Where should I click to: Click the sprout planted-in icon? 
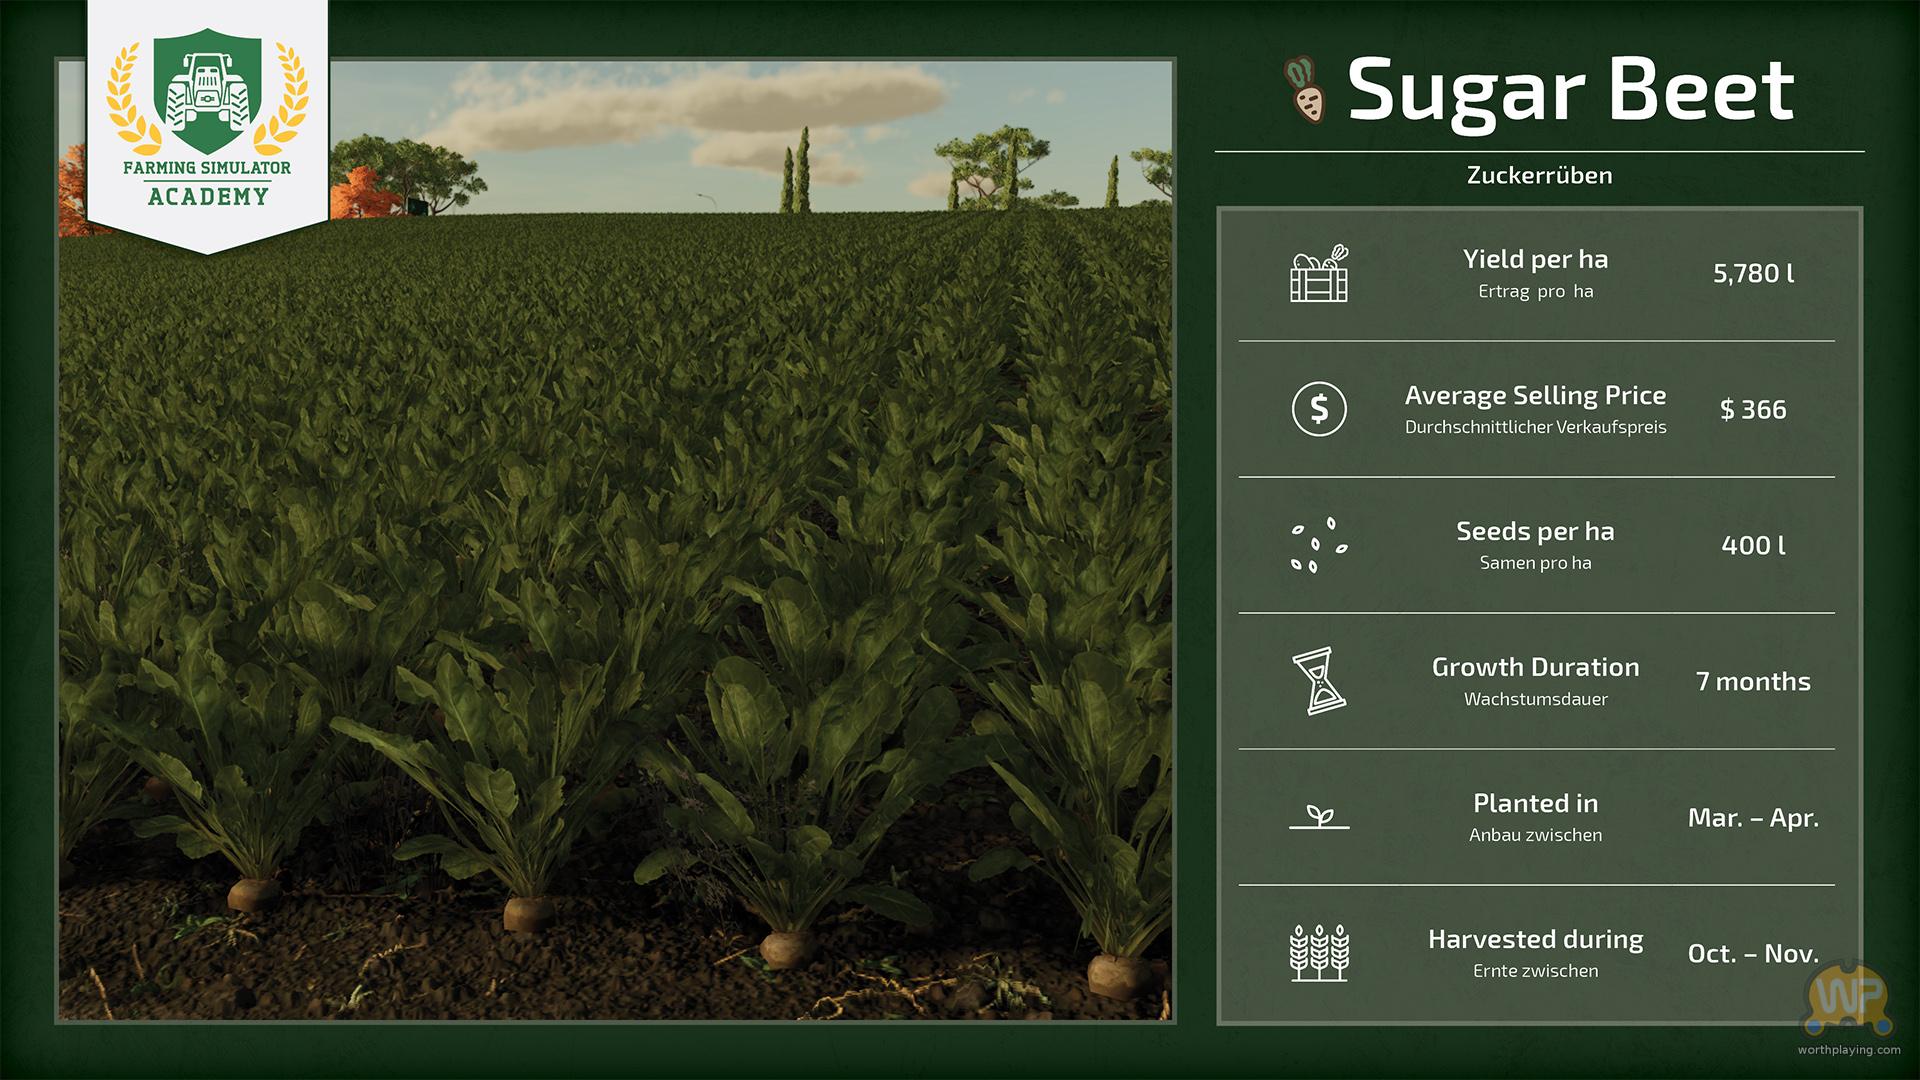coord(1319,817)
